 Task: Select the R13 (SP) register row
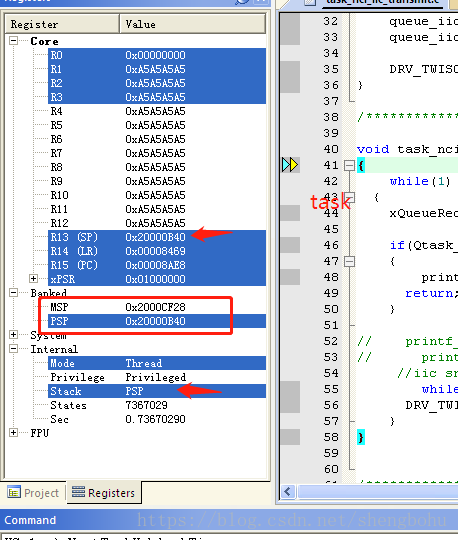[x=157, y=237]
